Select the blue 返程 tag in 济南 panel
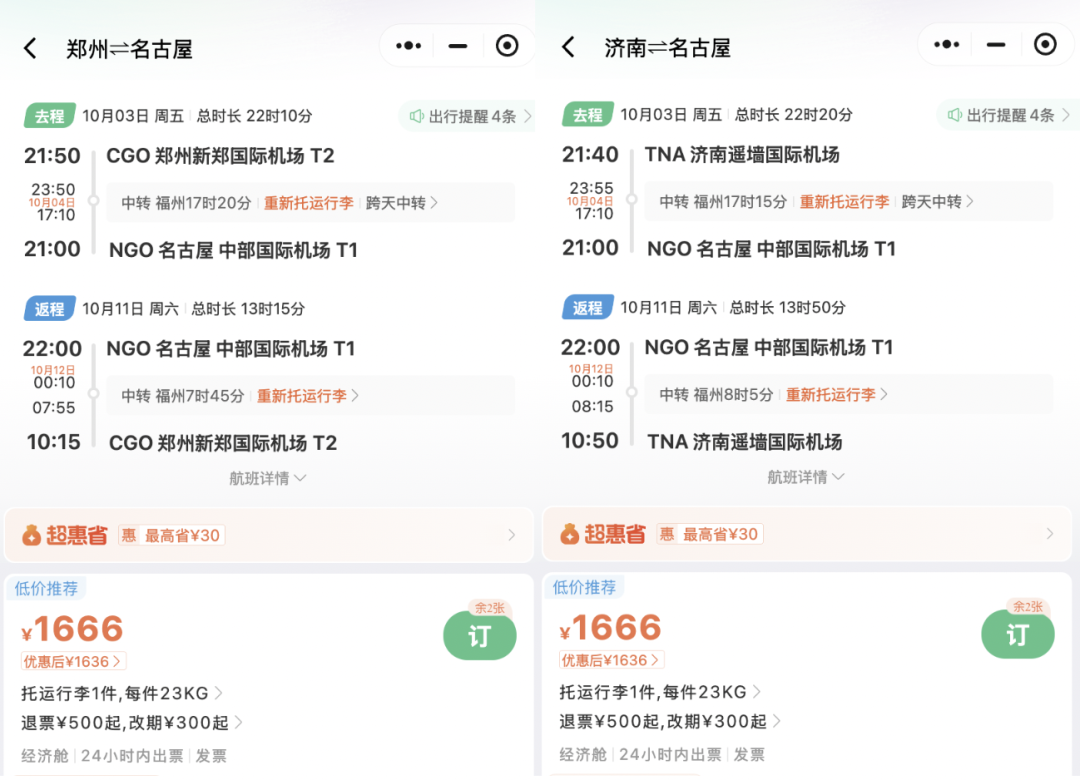The width and height of the screenshot is (1080, 780). [x=588, y=307]
